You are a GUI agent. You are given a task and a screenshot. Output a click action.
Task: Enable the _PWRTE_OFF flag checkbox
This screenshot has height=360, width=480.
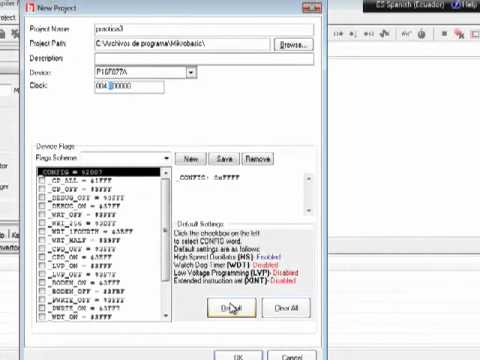[42, 300]
